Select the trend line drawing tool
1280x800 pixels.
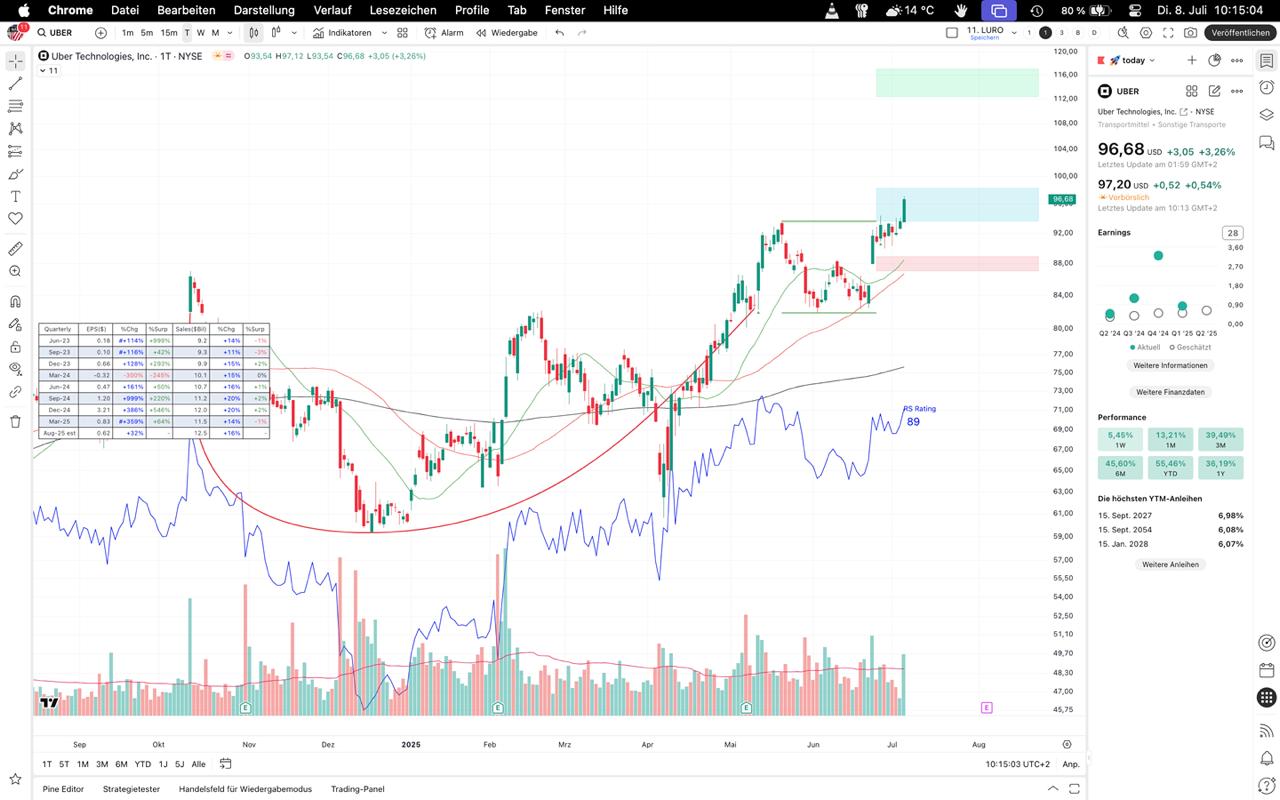(x=15, y=84)
